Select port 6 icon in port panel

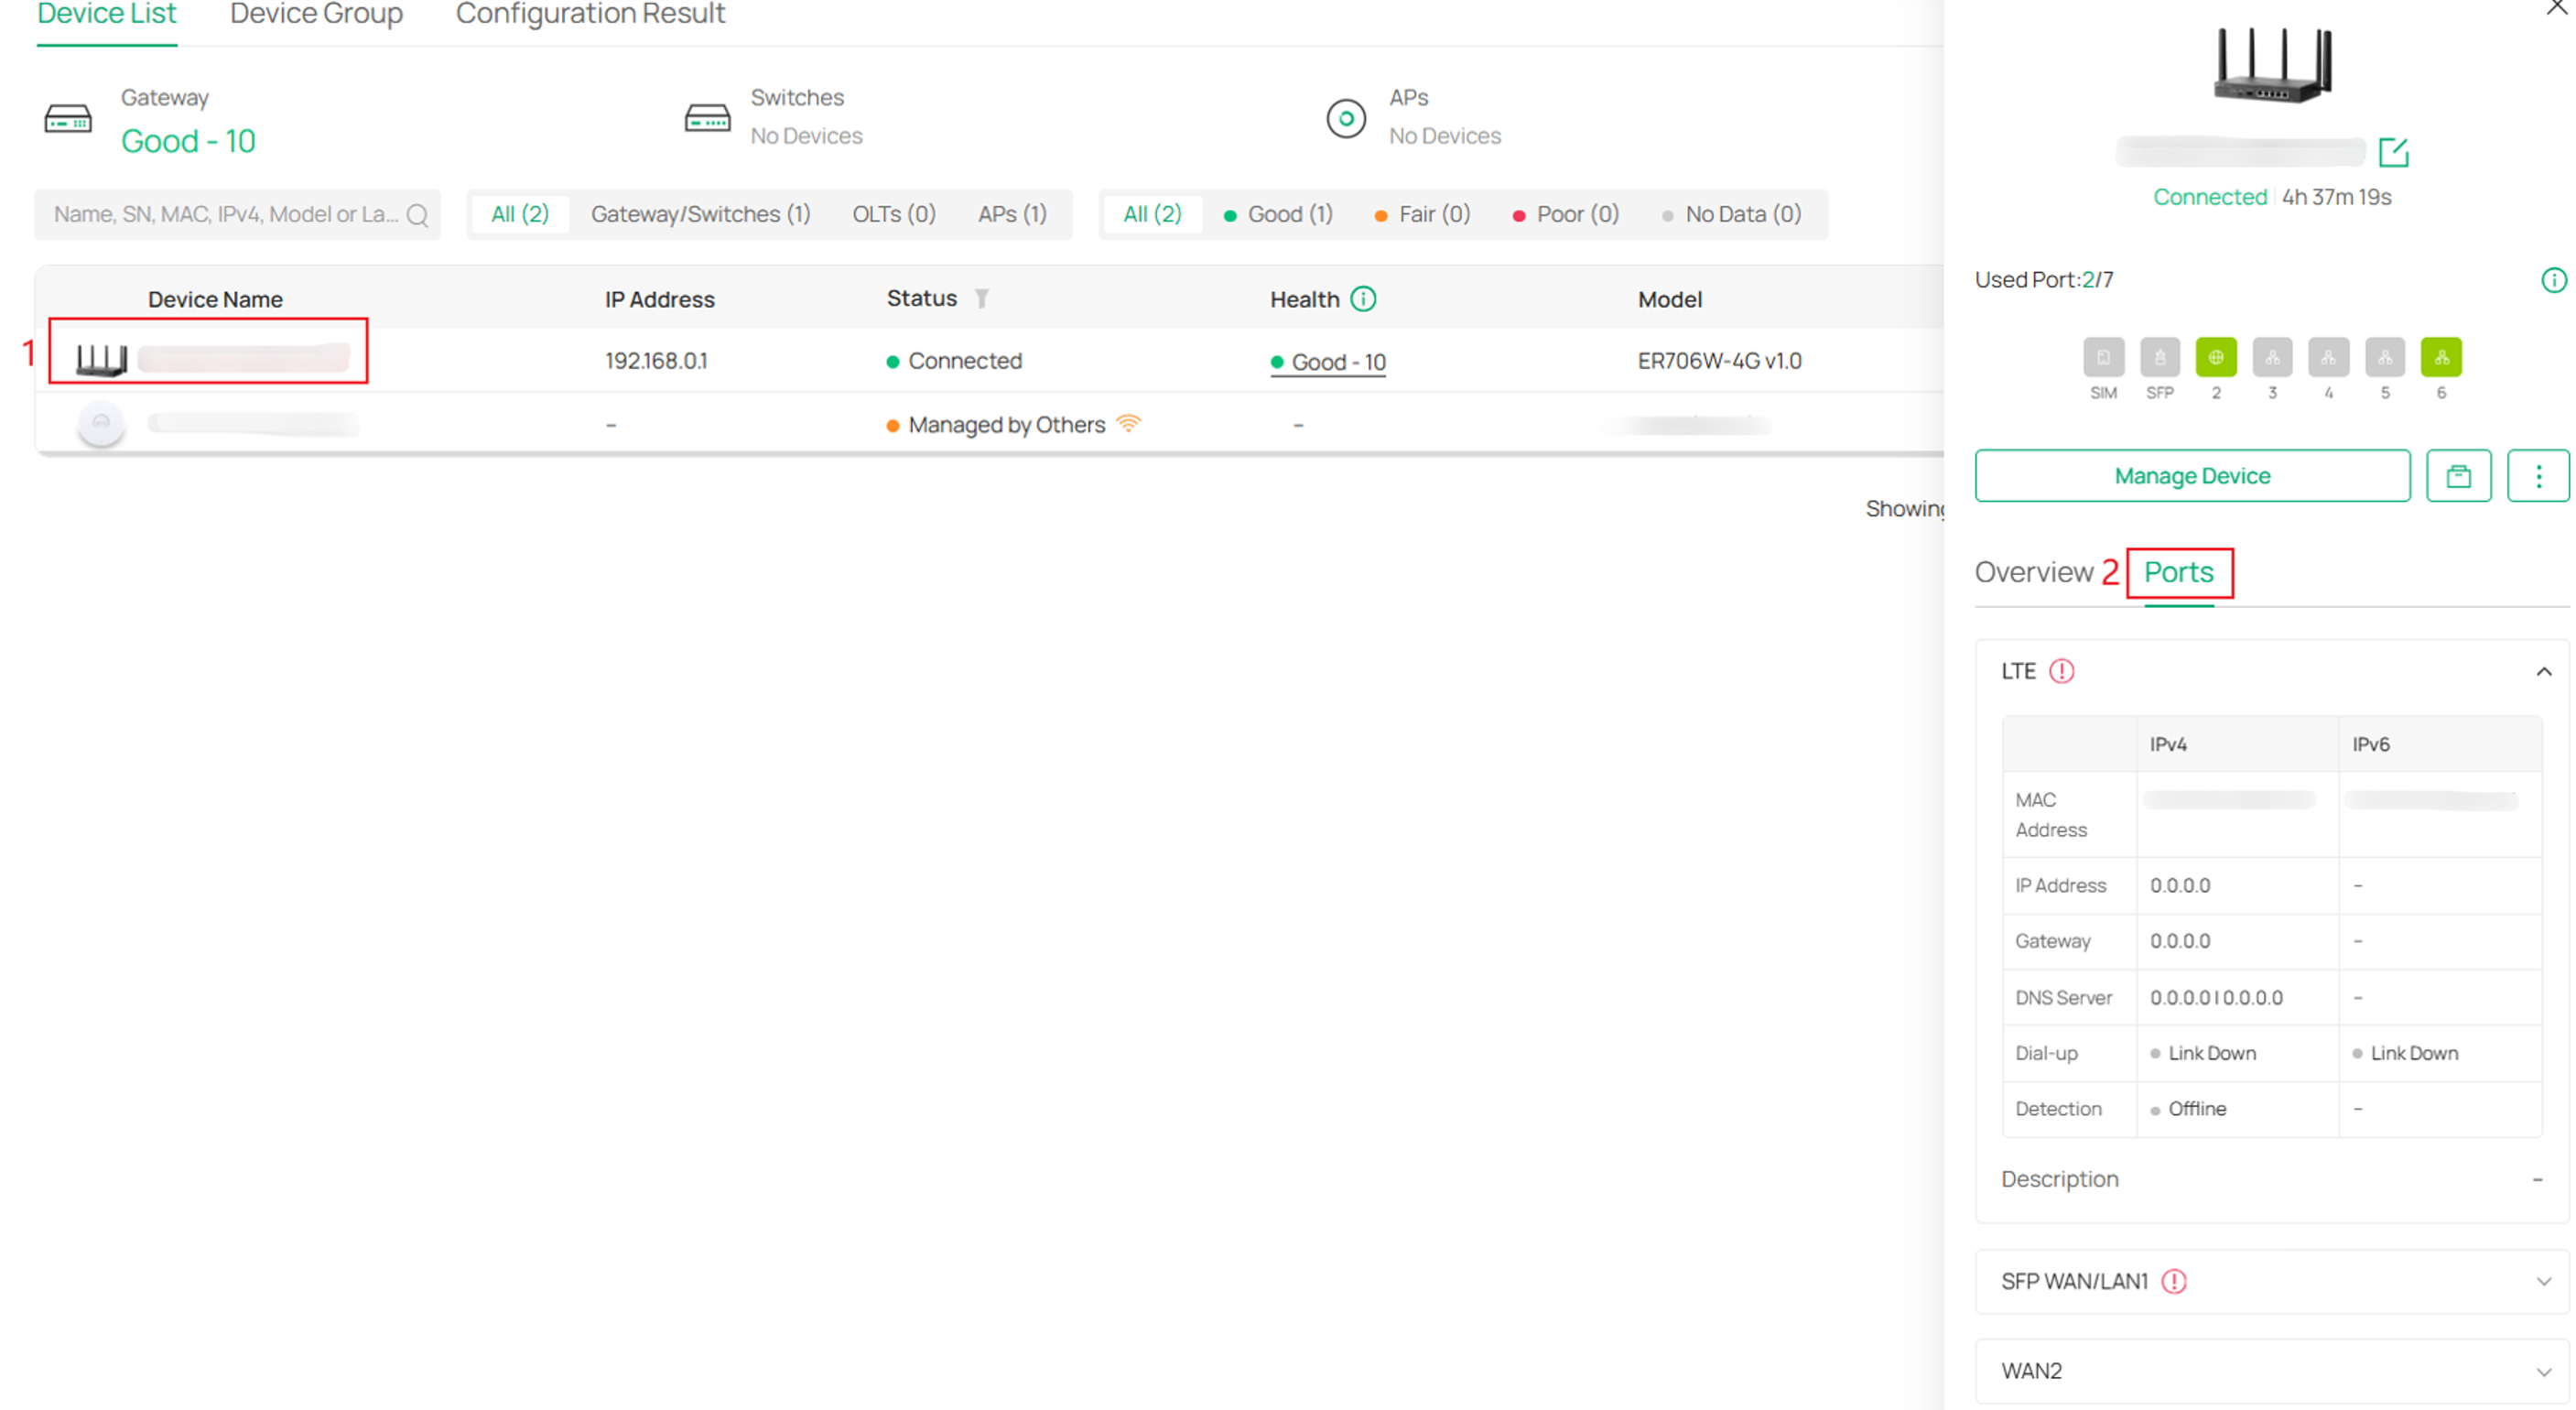pos(2441,357)
